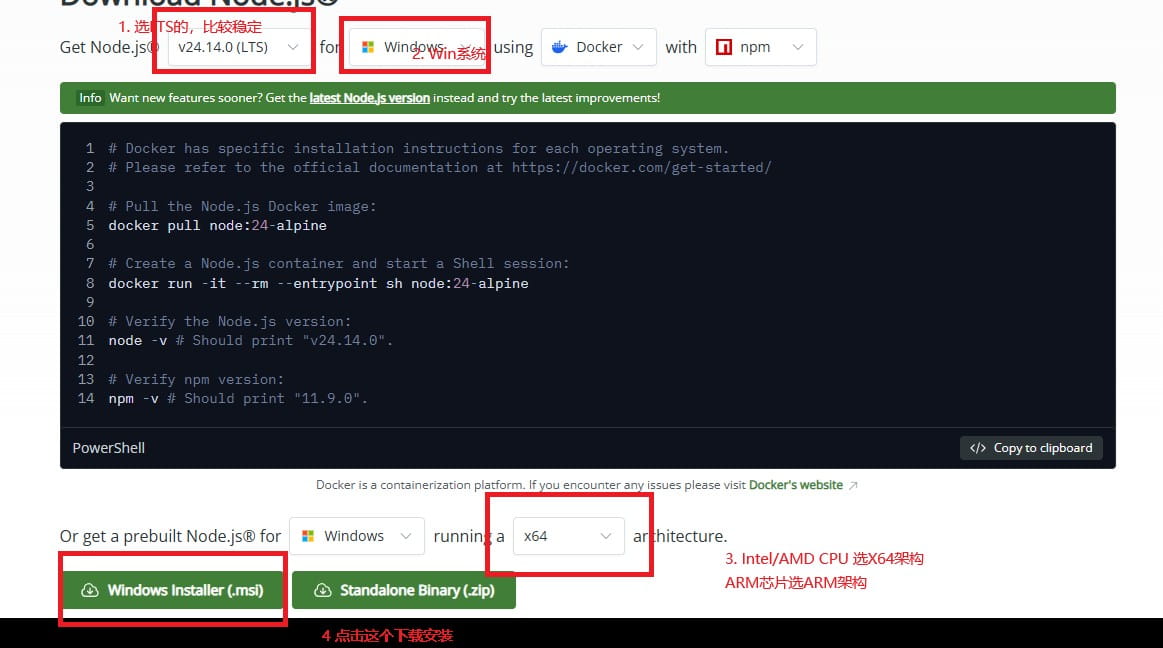1163x648 pixels.
Task: Click the Docker whale icon
Action: (x=560, y=47)
